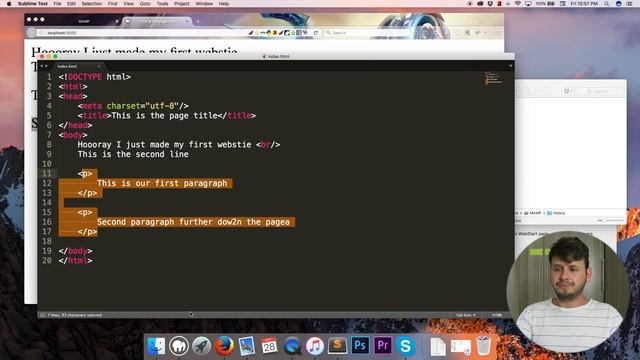640x360 pixels.
Task: Open Firefox from the Dock
Action: (x=224, y=346)
